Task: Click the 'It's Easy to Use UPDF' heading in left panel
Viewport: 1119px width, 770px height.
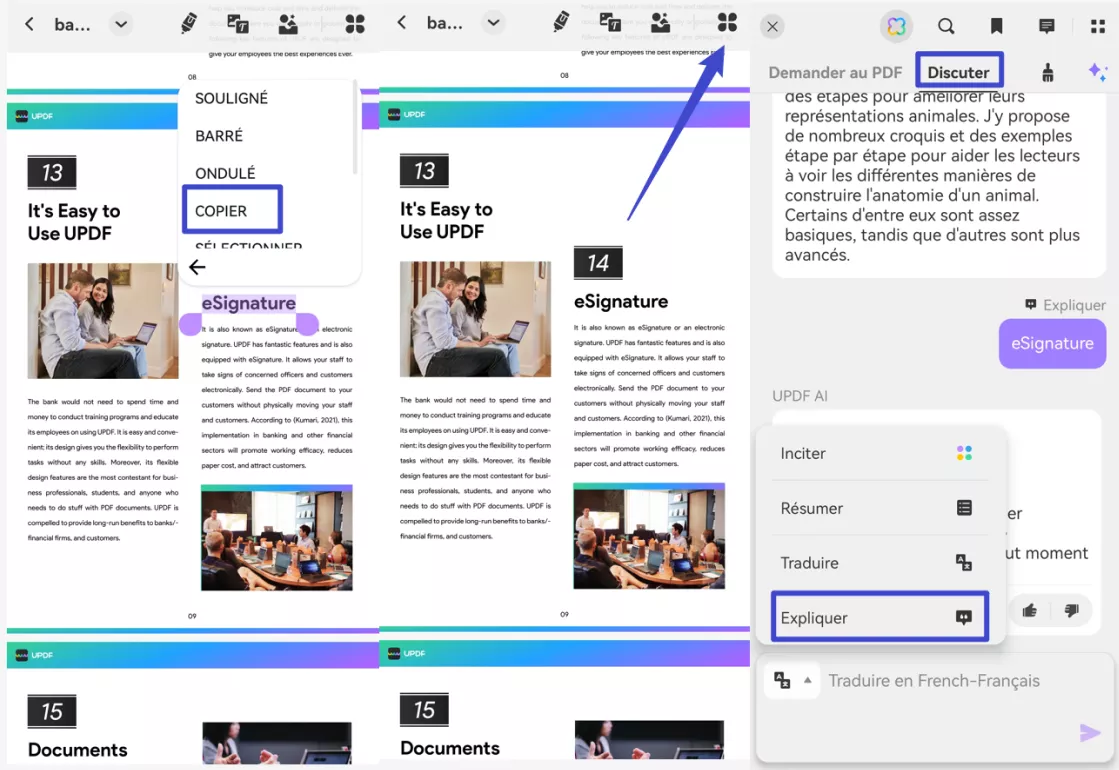Action: tap(74, 222)
